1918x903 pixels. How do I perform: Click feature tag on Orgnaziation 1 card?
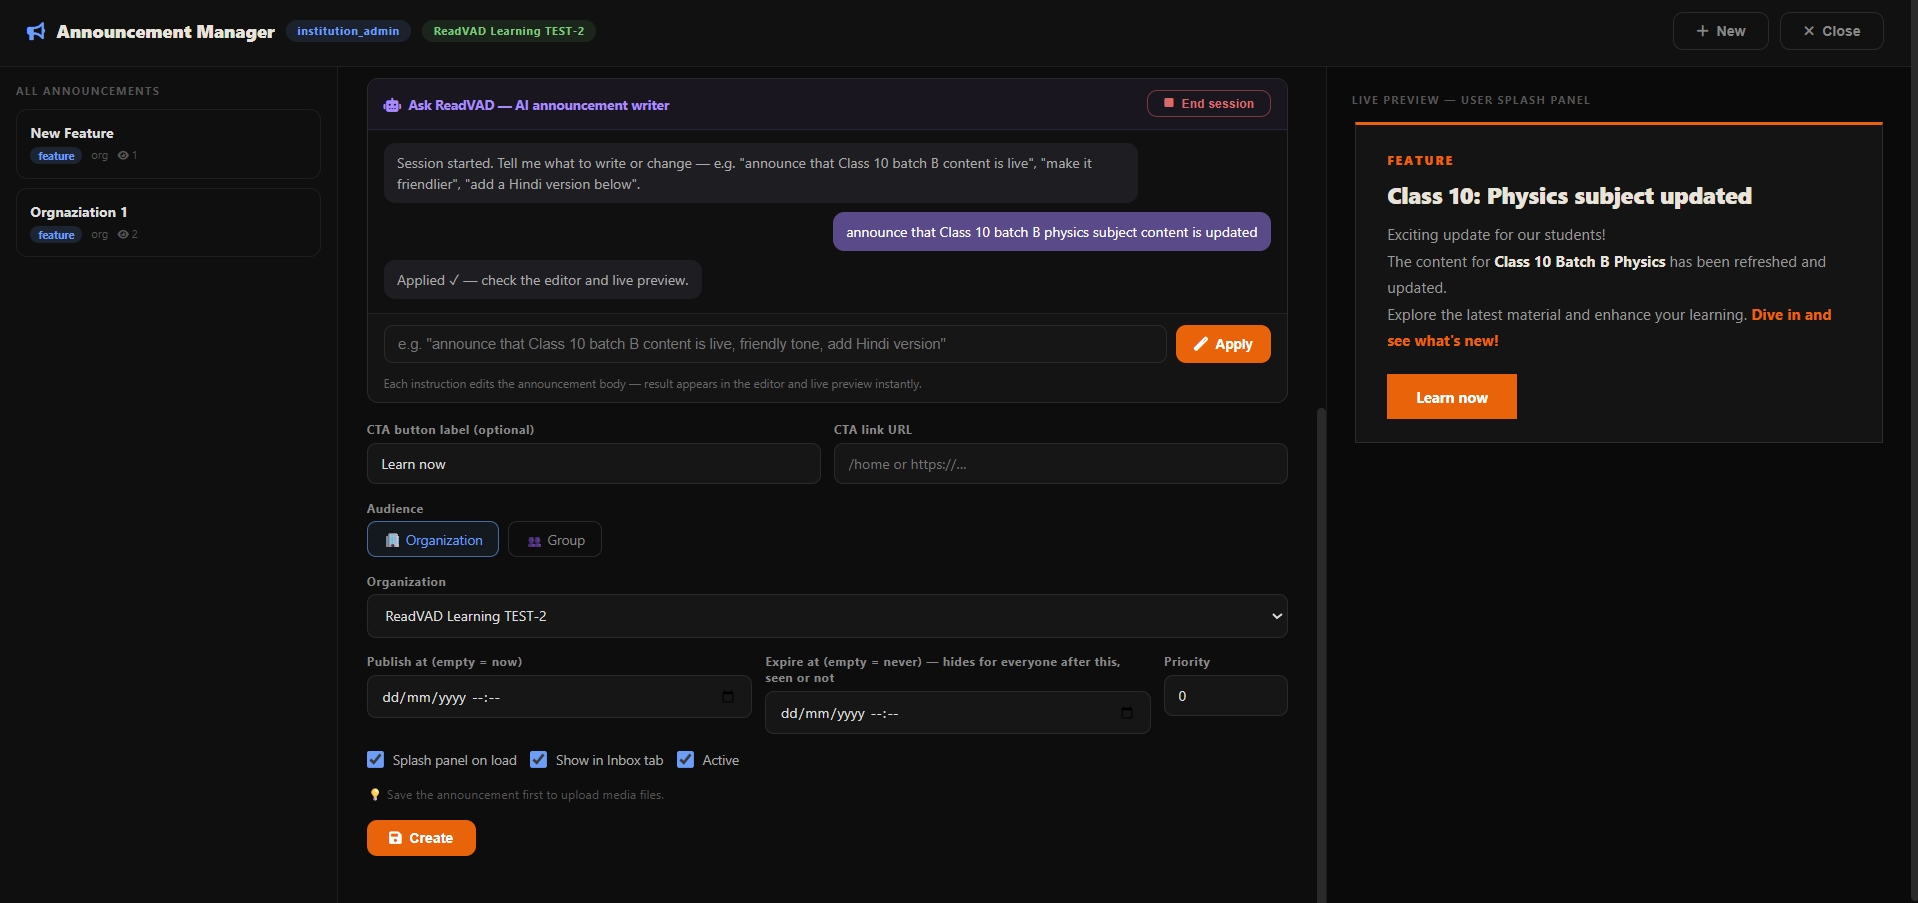(56, 234)
